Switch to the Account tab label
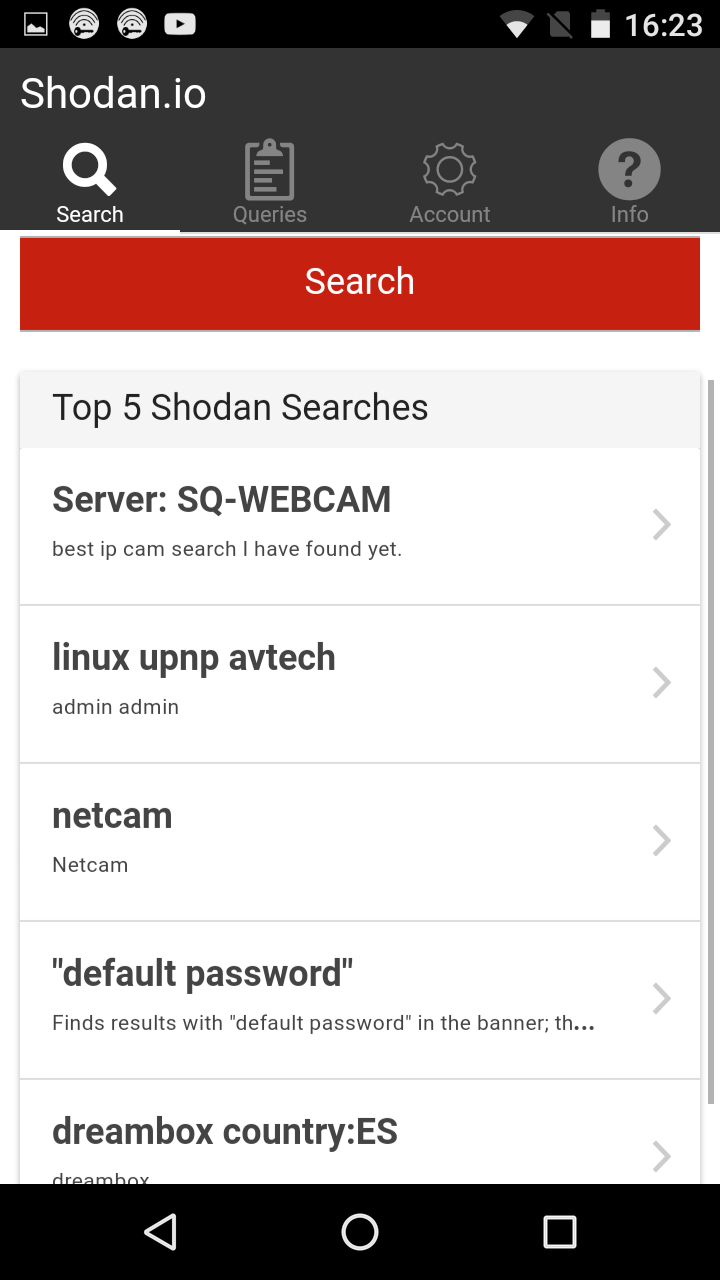720x1280 pixels. 449,215
